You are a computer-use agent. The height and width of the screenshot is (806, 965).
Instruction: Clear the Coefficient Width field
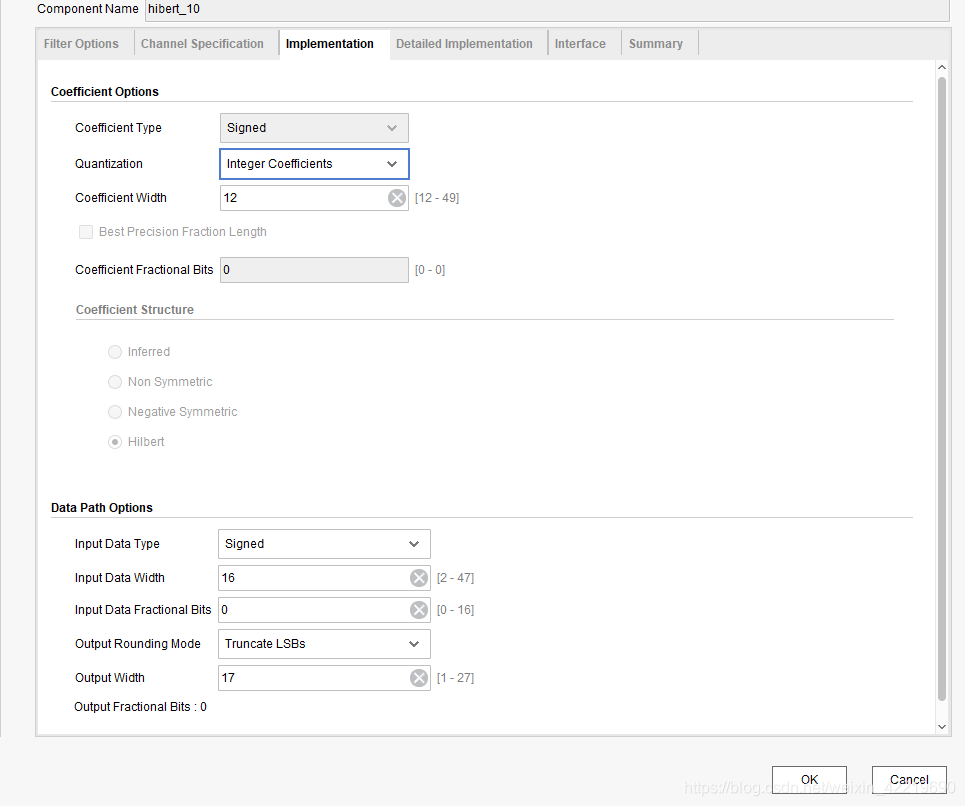pyautogui.click(x=397, y=198)
